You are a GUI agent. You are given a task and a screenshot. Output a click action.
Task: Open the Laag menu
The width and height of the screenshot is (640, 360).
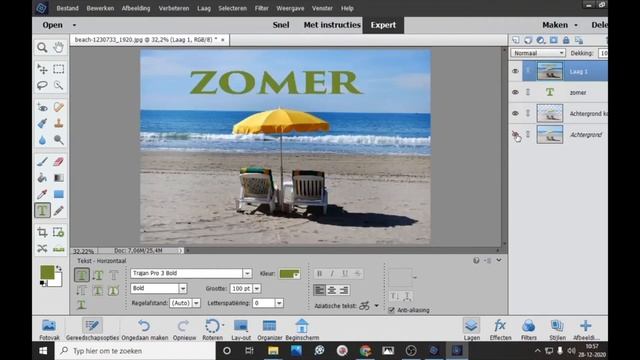(204, 8)
